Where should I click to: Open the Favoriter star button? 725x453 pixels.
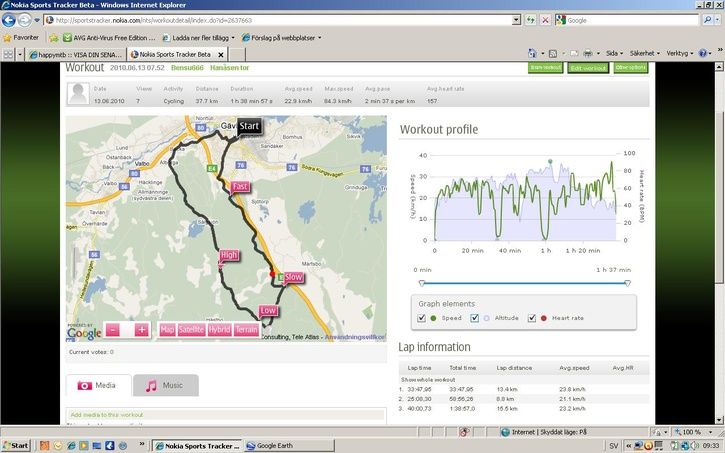pos(21,37)
